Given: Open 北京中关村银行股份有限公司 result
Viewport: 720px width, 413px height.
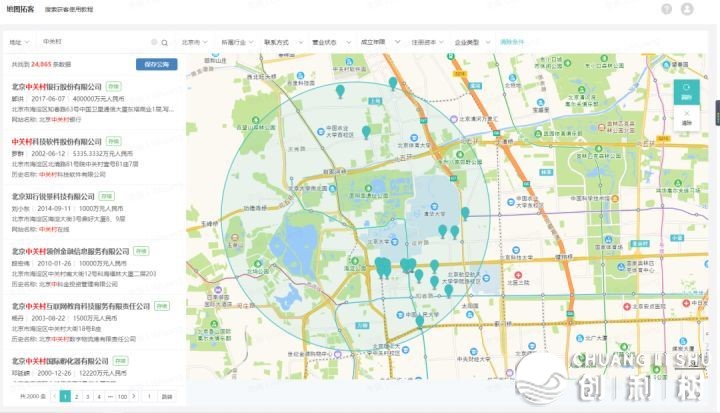Looking at the screenshot, I should point(56,86).
